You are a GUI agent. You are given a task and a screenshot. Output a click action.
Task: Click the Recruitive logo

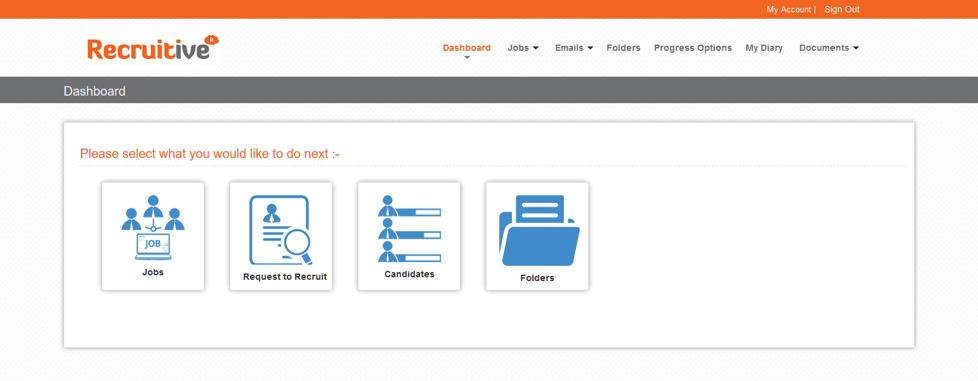[x=153, y=48]
